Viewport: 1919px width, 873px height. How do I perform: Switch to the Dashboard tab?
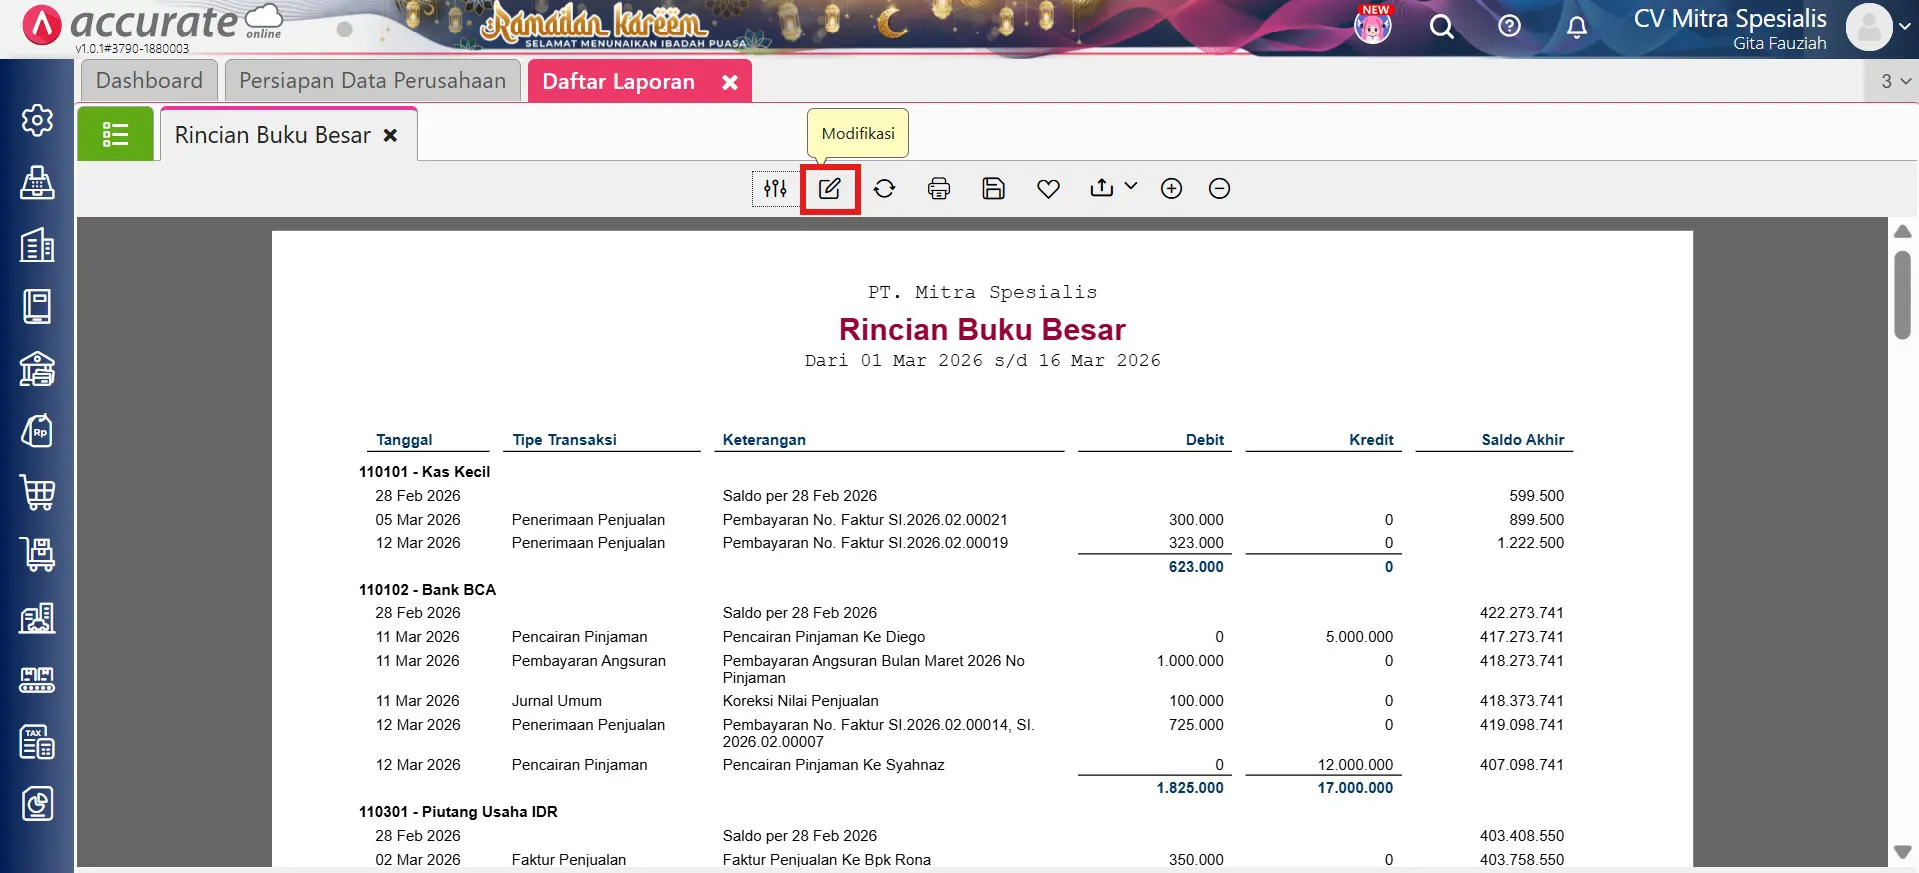pos(149,81)
